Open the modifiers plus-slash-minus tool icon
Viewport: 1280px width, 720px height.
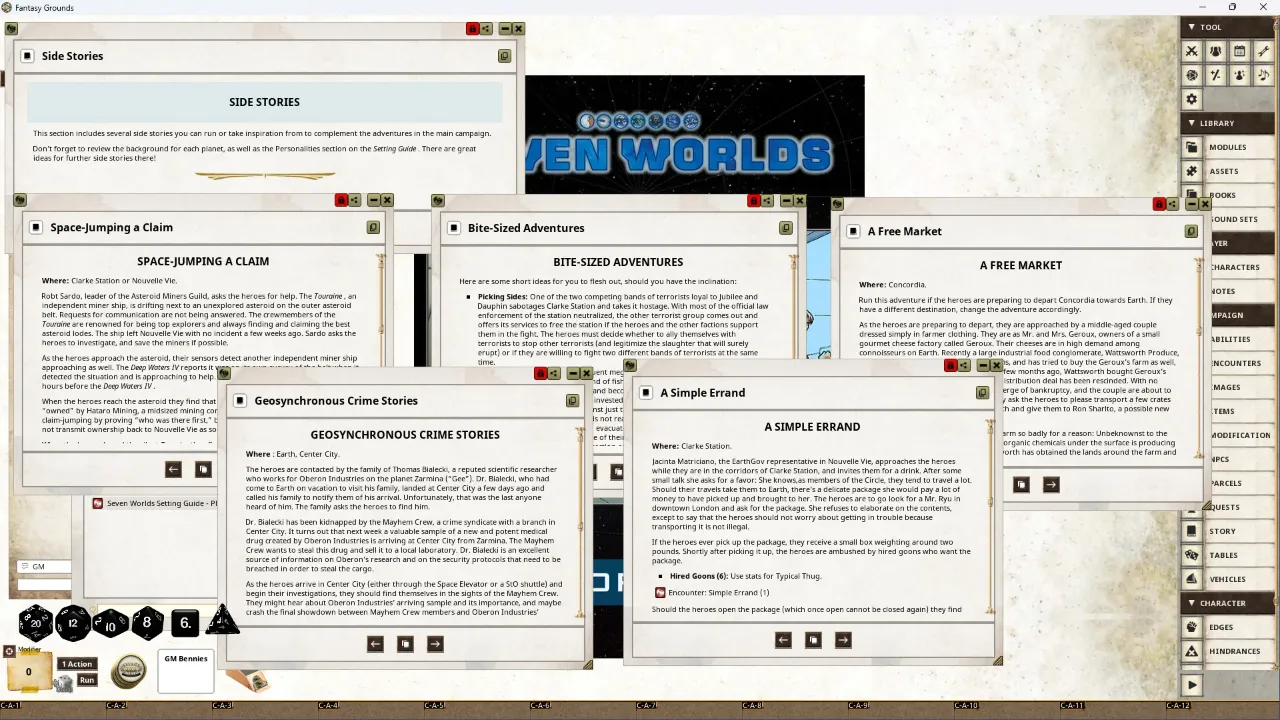[x=1215, y=75]
